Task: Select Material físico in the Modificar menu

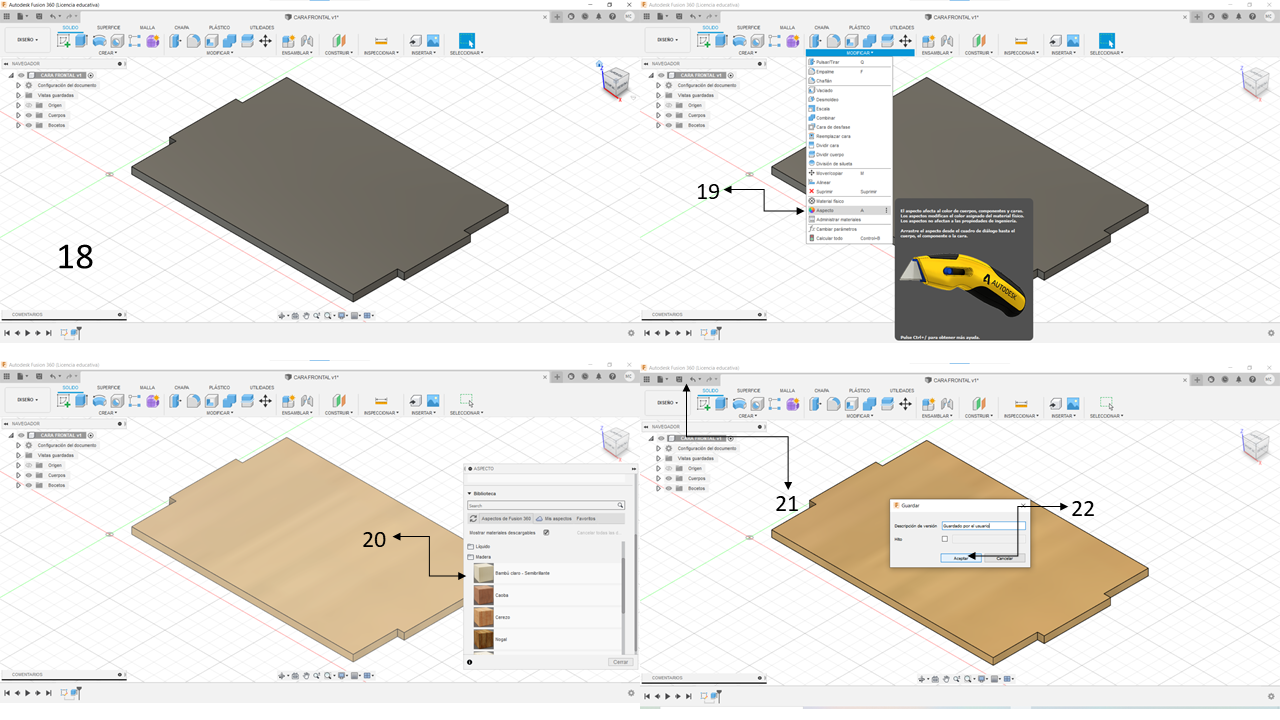Action: pos(848,201)
